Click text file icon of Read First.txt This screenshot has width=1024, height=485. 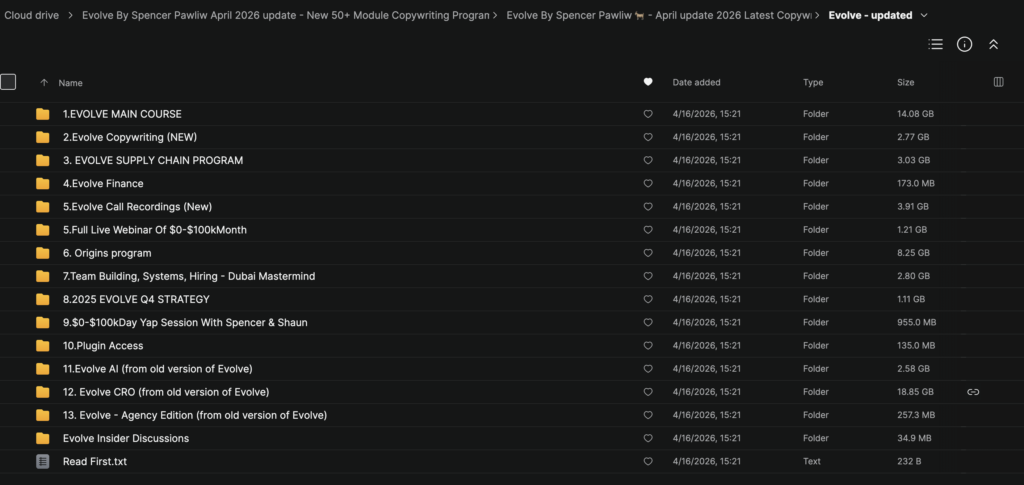click(x=42, y=462)
